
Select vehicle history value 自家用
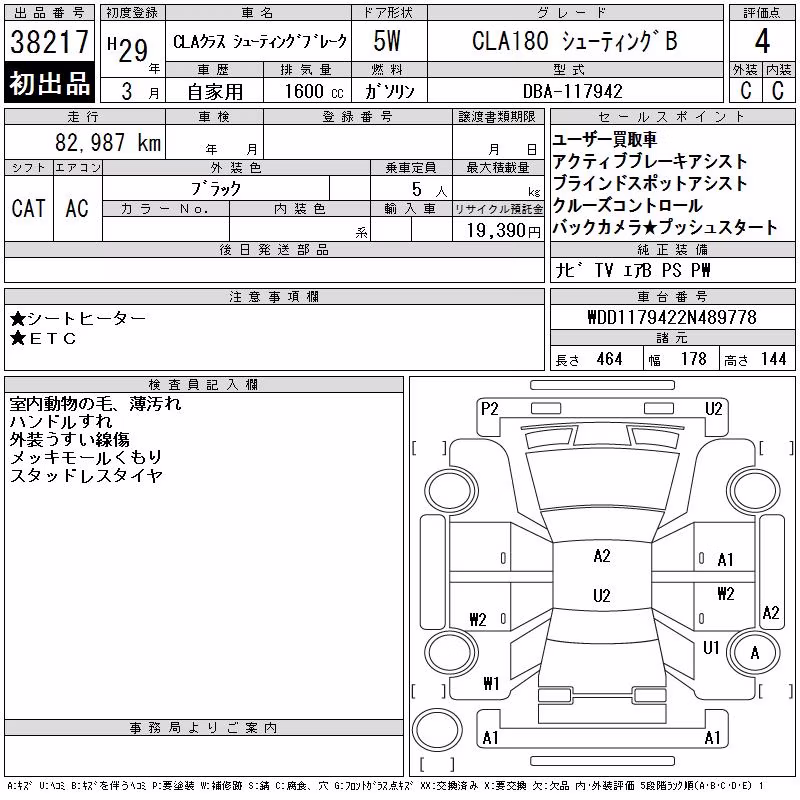[215, 92]
